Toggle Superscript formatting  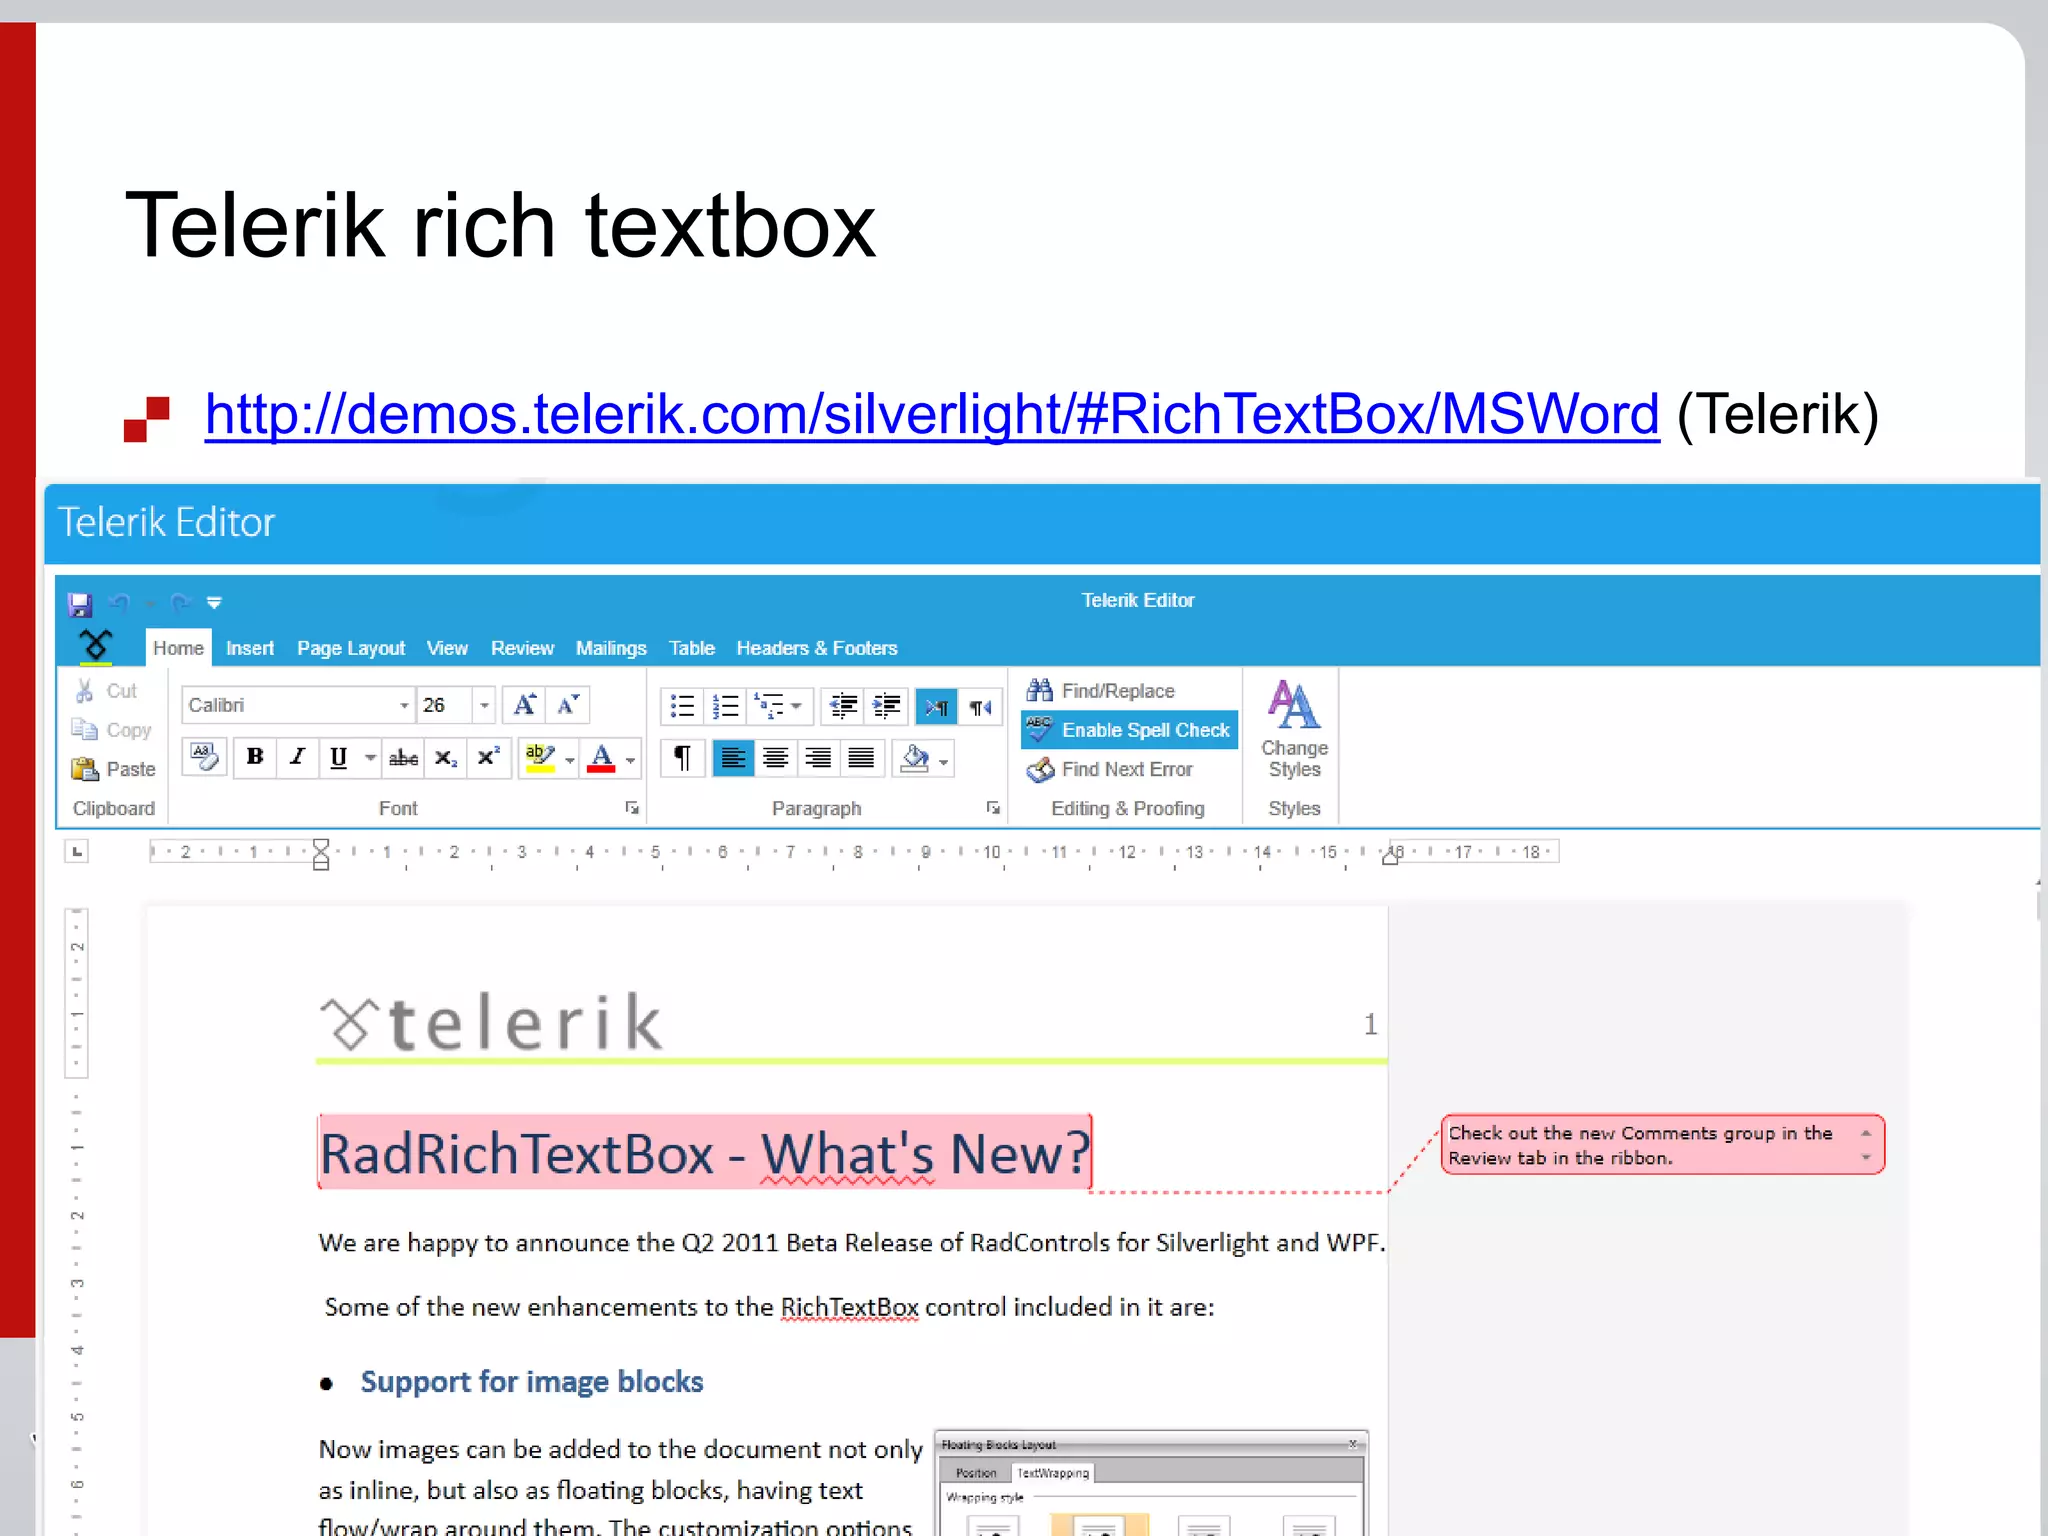pyautogui.click(x=488, y=757)
